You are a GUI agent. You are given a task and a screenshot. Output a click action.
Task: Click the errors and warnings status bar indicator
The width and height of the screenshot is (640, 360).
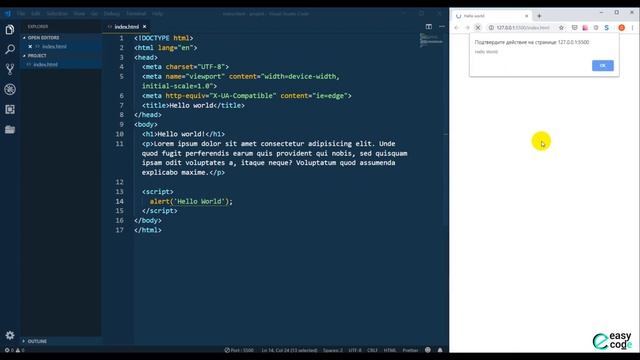coord(14,350)
